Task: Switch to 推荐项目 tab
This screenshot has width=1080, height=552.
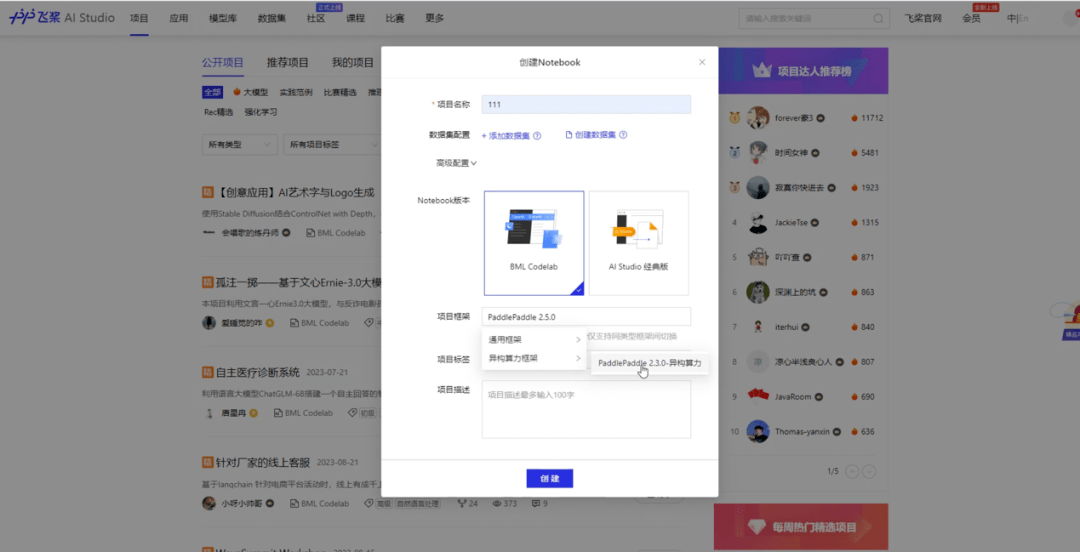Action: pyautogui.click(x=288, y=62)
